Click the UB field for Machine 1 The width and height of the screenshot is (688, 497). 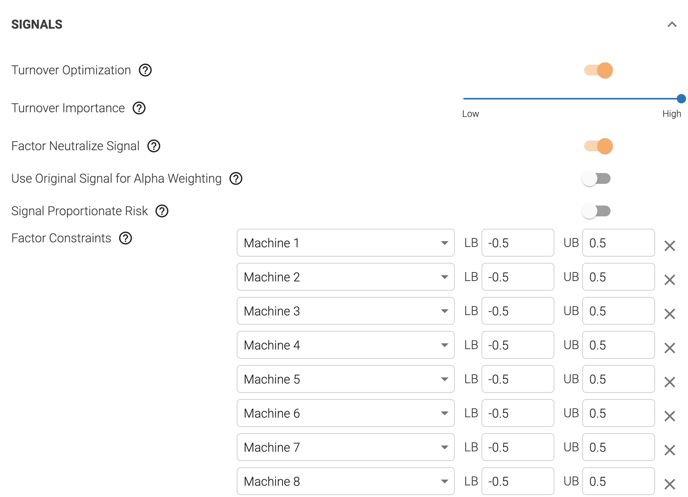619,243
